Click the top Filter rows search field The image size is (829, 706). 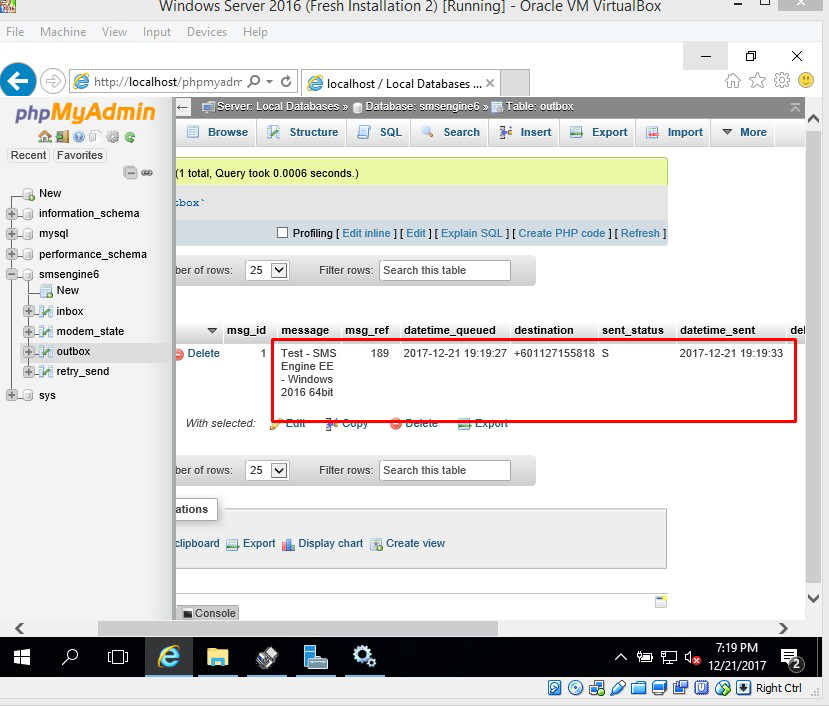[x=444, y=270]
